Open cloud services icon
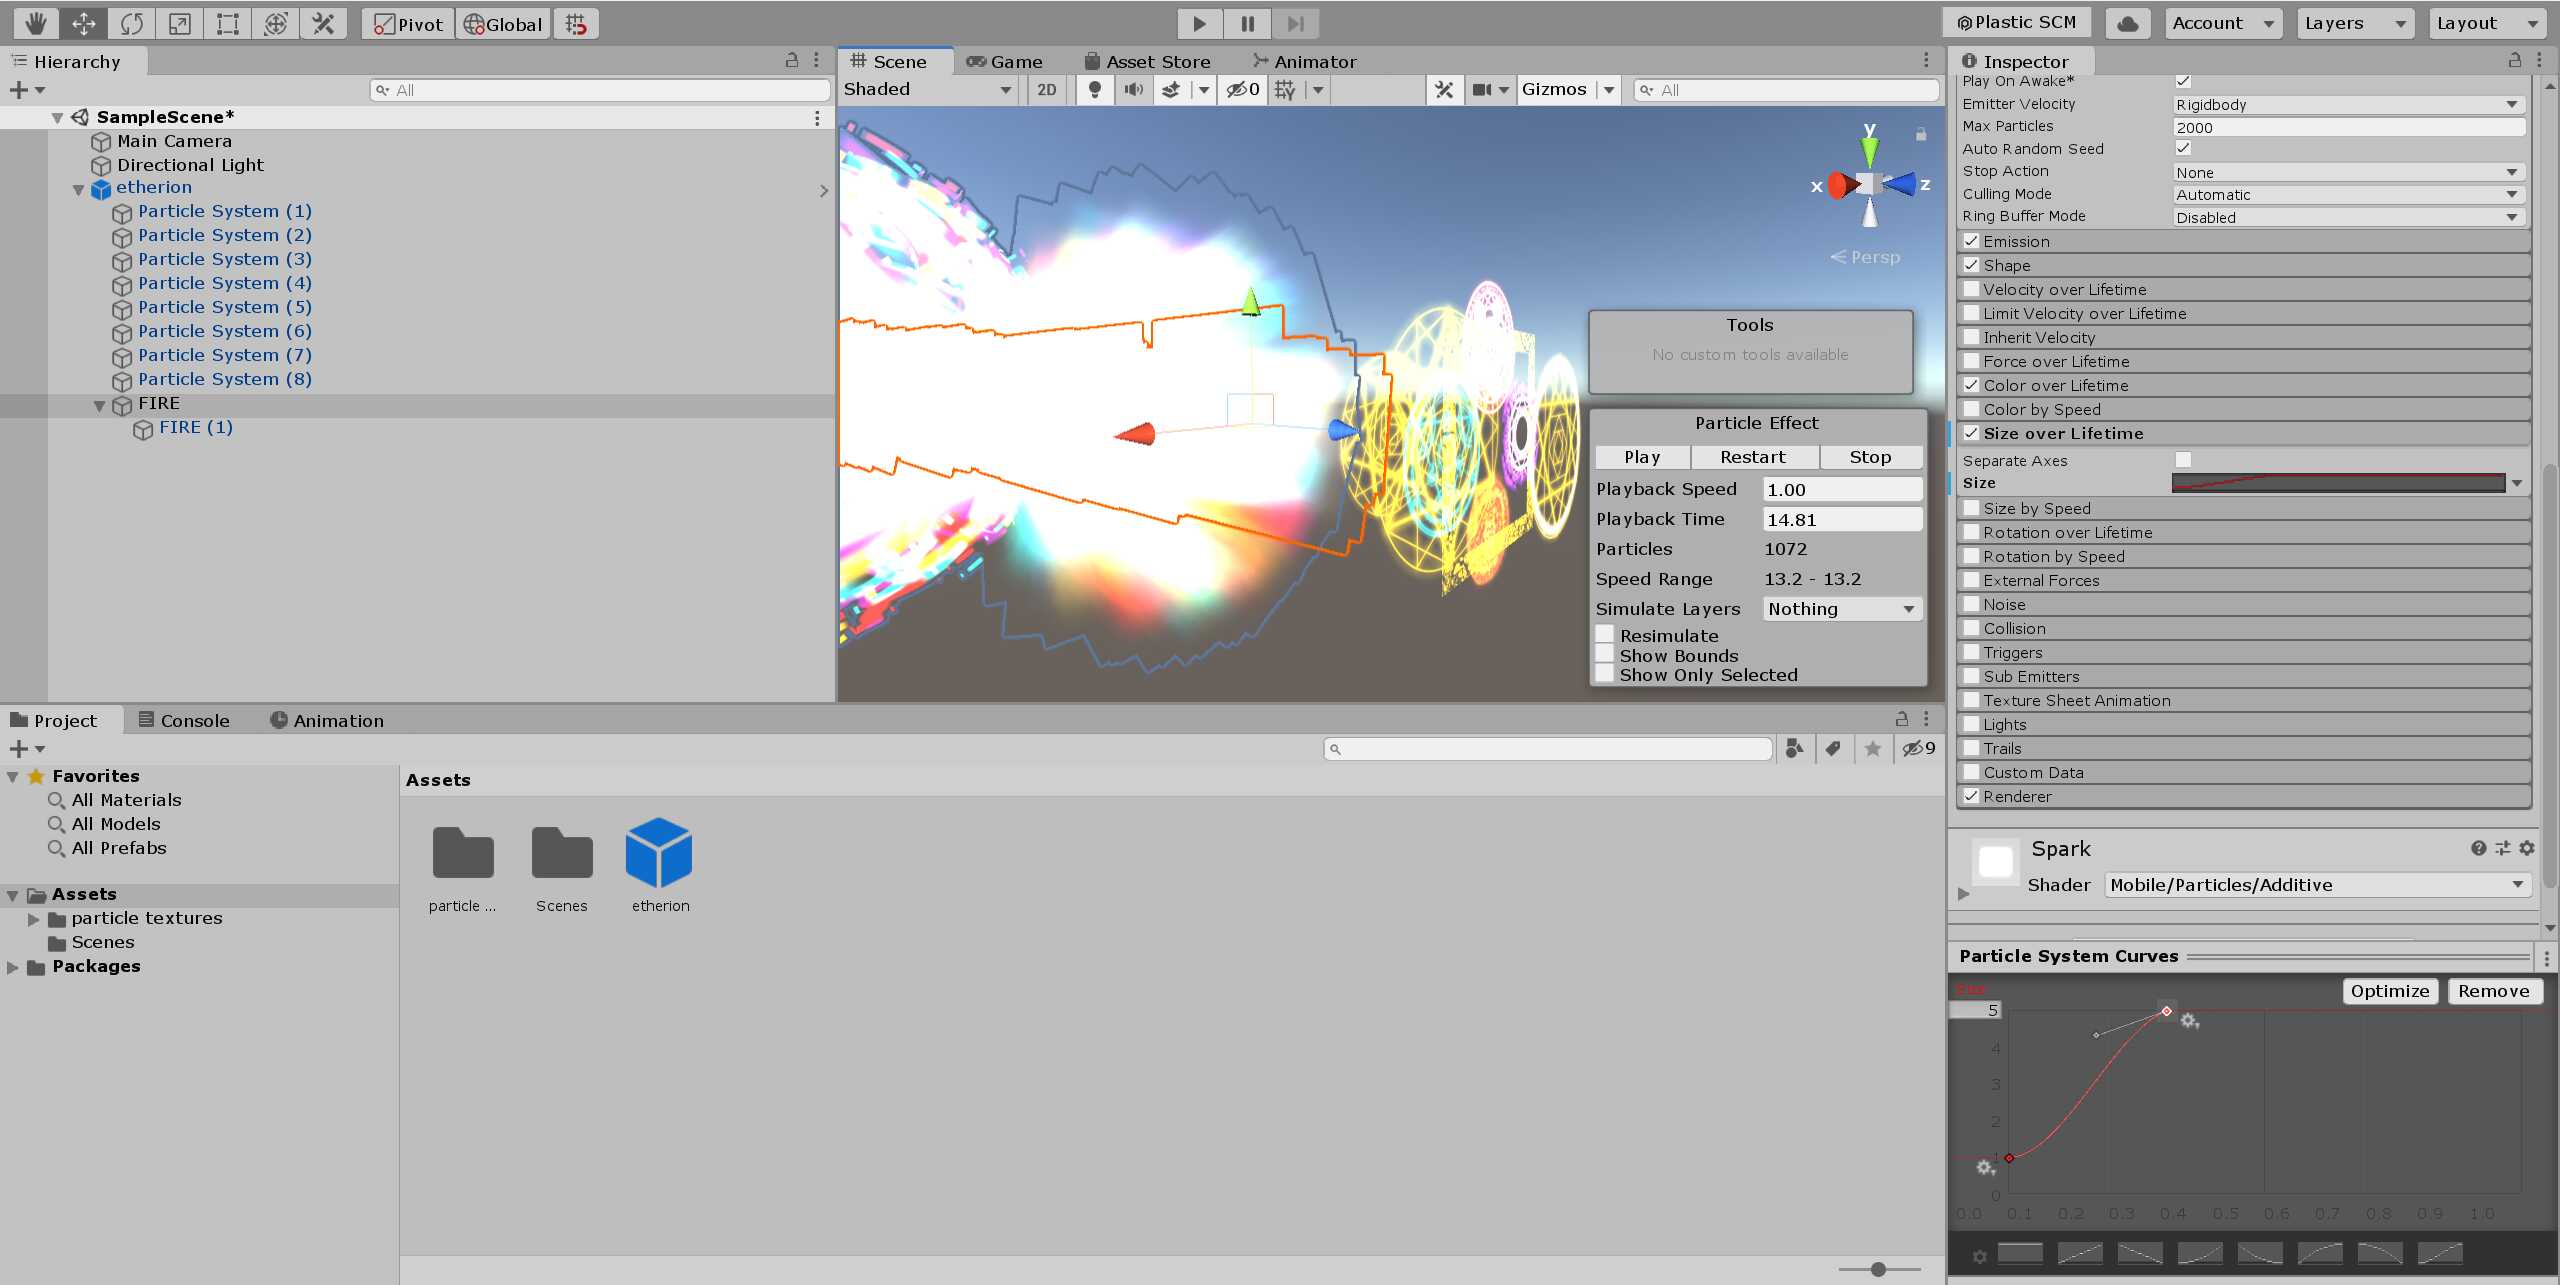This screenshot has height=1285, width=2560. (x=2127, y=23)
